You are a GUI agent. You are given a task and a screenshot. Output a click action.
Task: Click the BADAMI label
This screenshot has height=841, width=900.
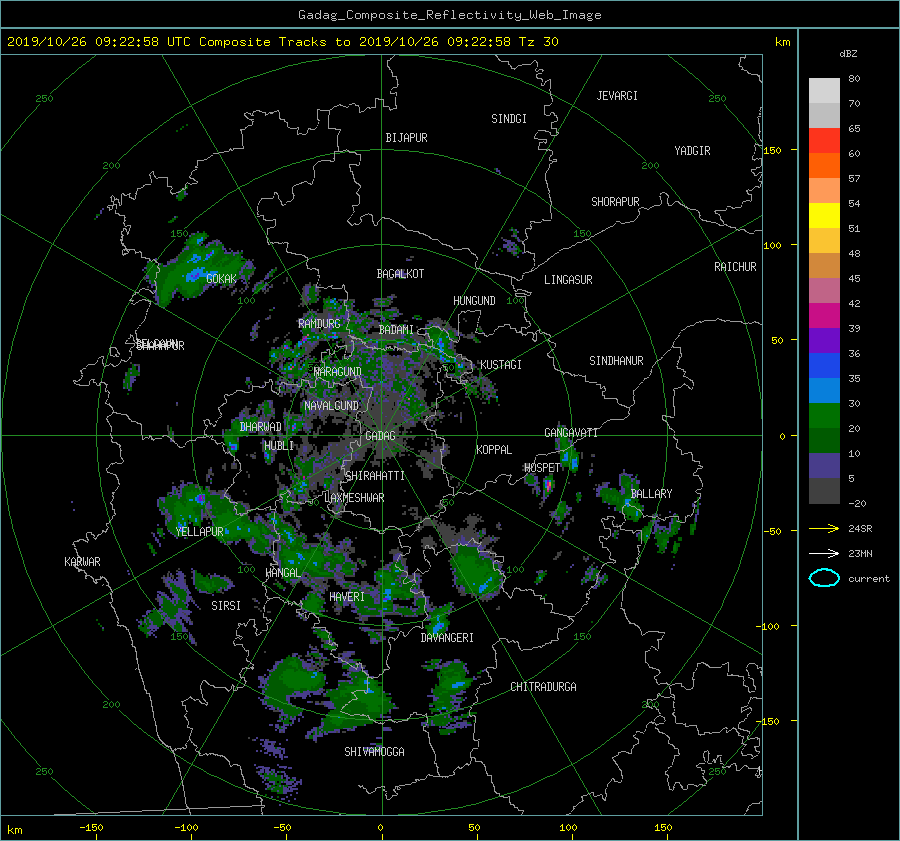[x=396, y=330]
